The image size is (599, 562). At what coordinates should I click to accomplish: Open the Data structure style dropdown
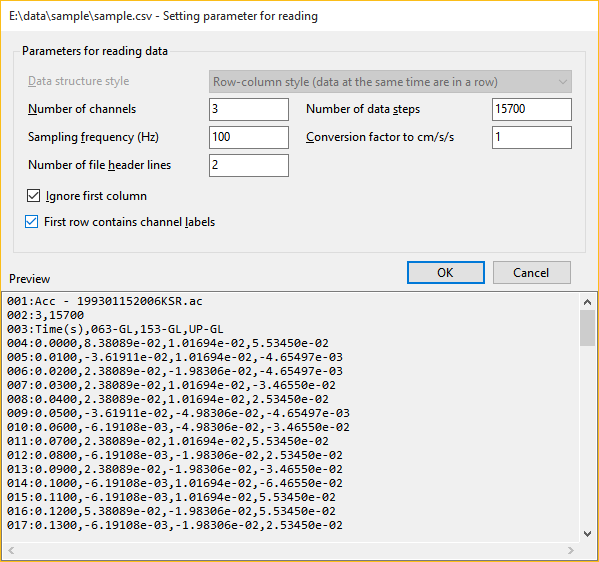390,81
